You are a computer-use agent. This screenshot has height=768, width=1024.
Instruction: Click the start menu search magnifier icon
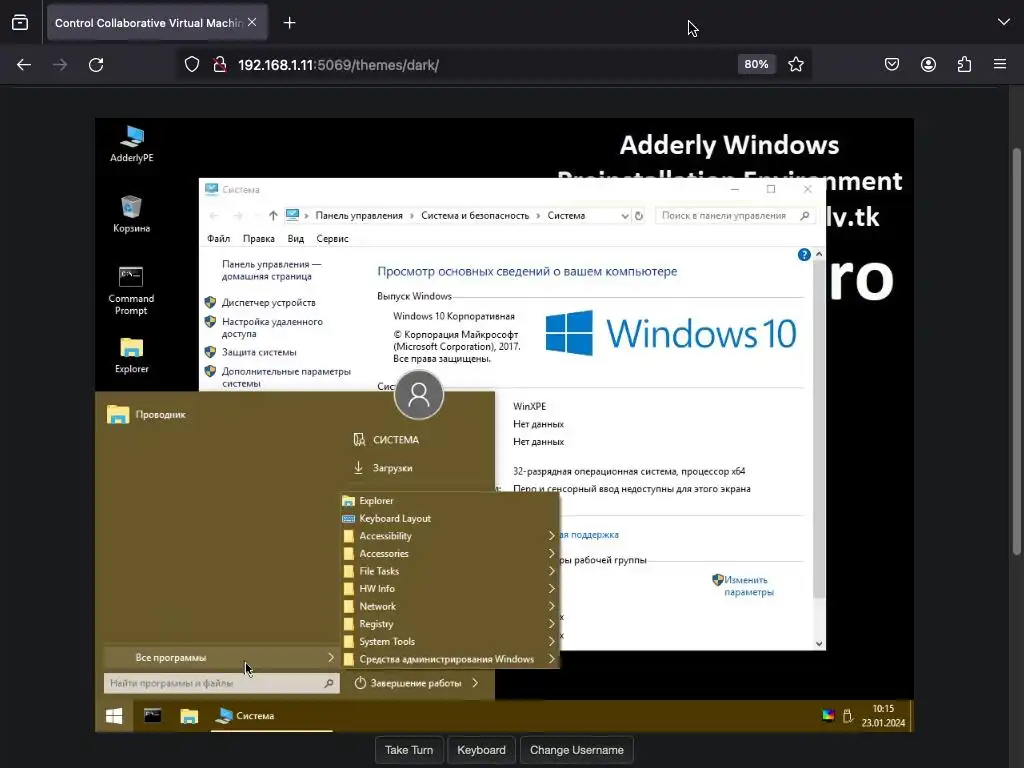pyautogui.click(x=329, y=683)
